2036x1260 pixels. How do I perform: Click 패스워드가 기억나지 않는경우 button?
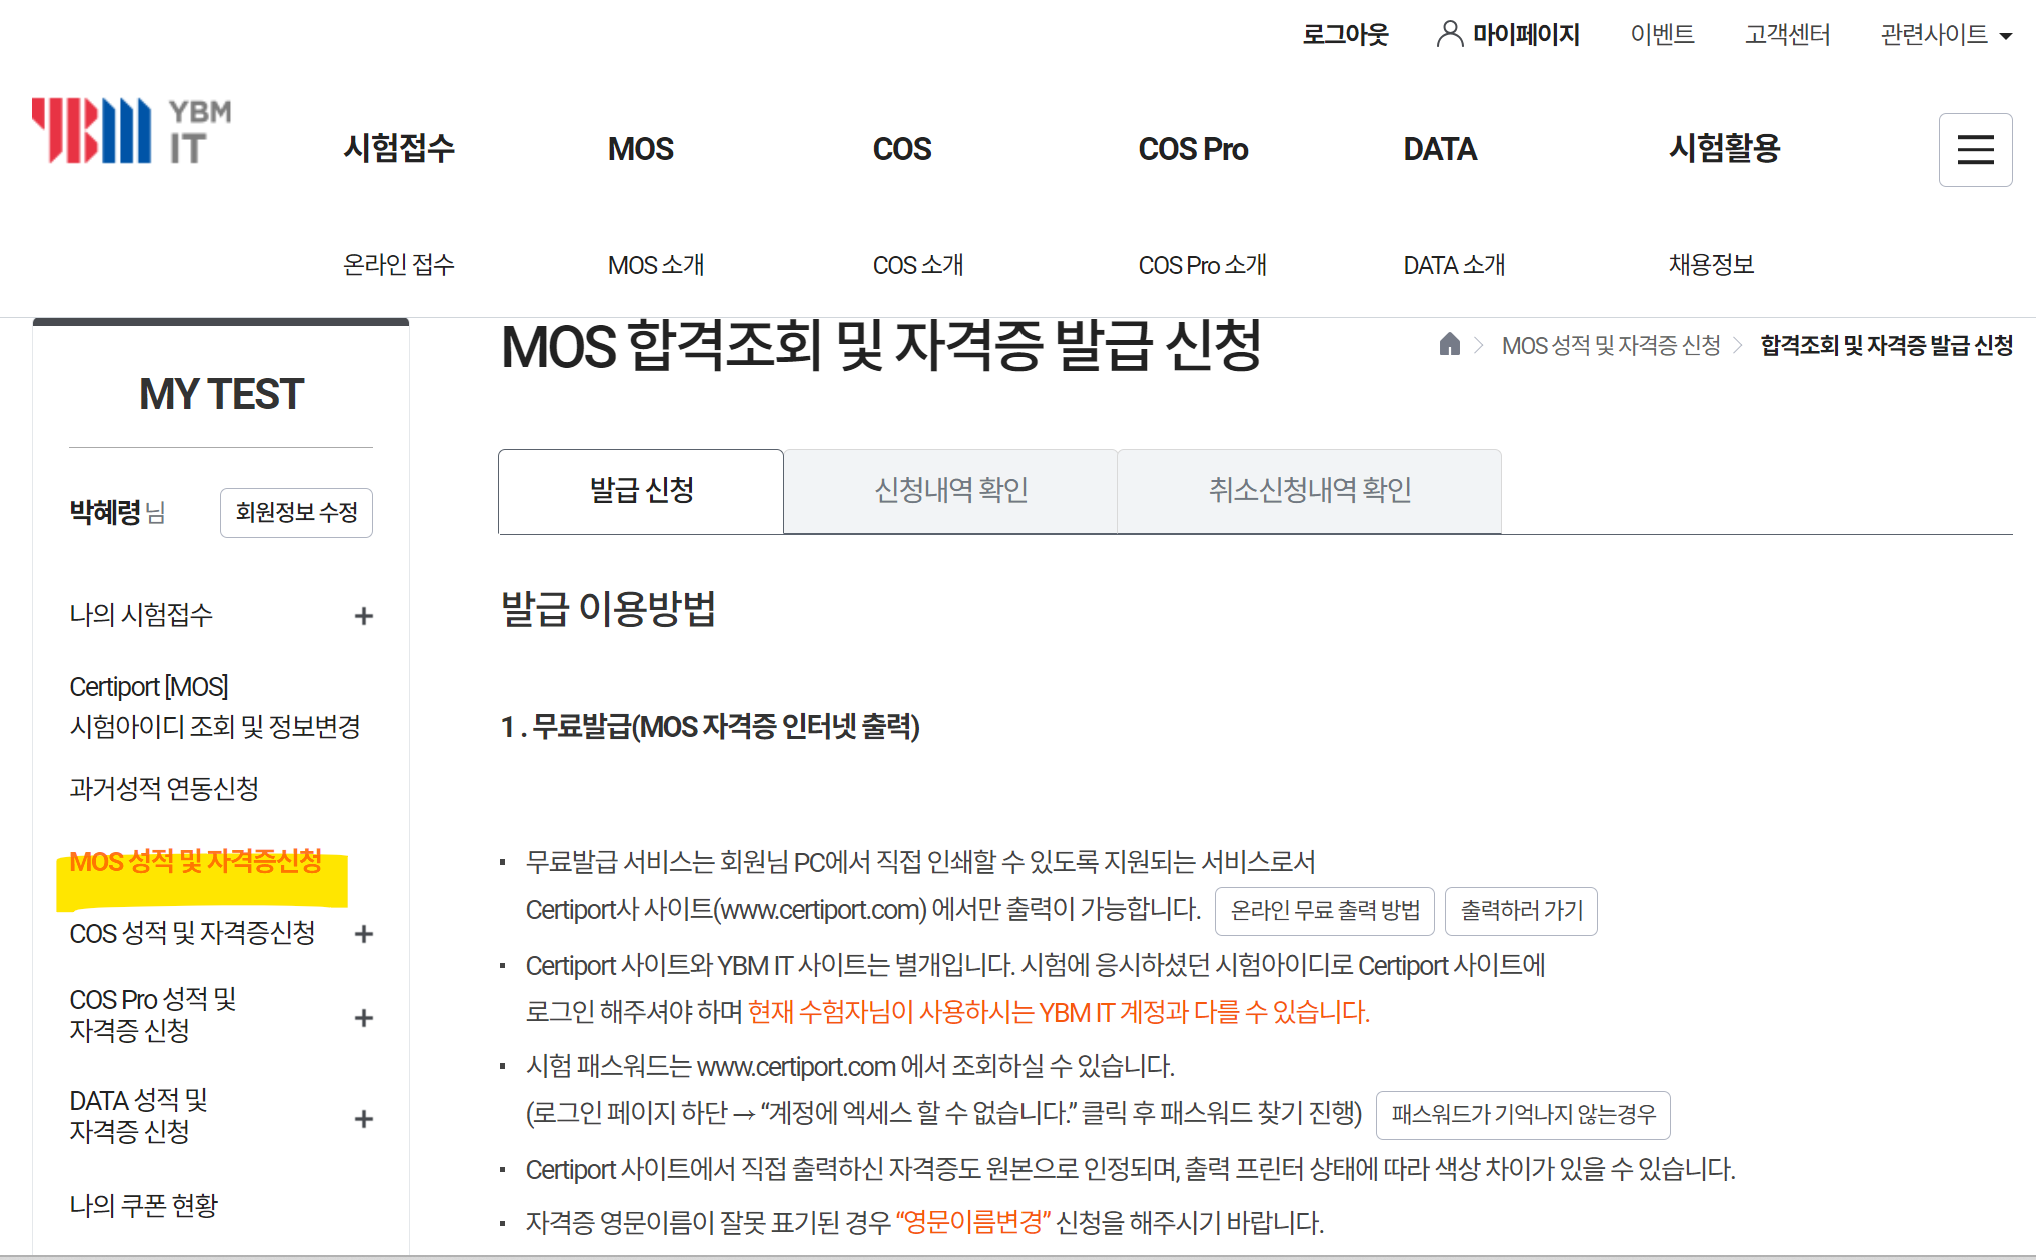pos(1522,1115)
